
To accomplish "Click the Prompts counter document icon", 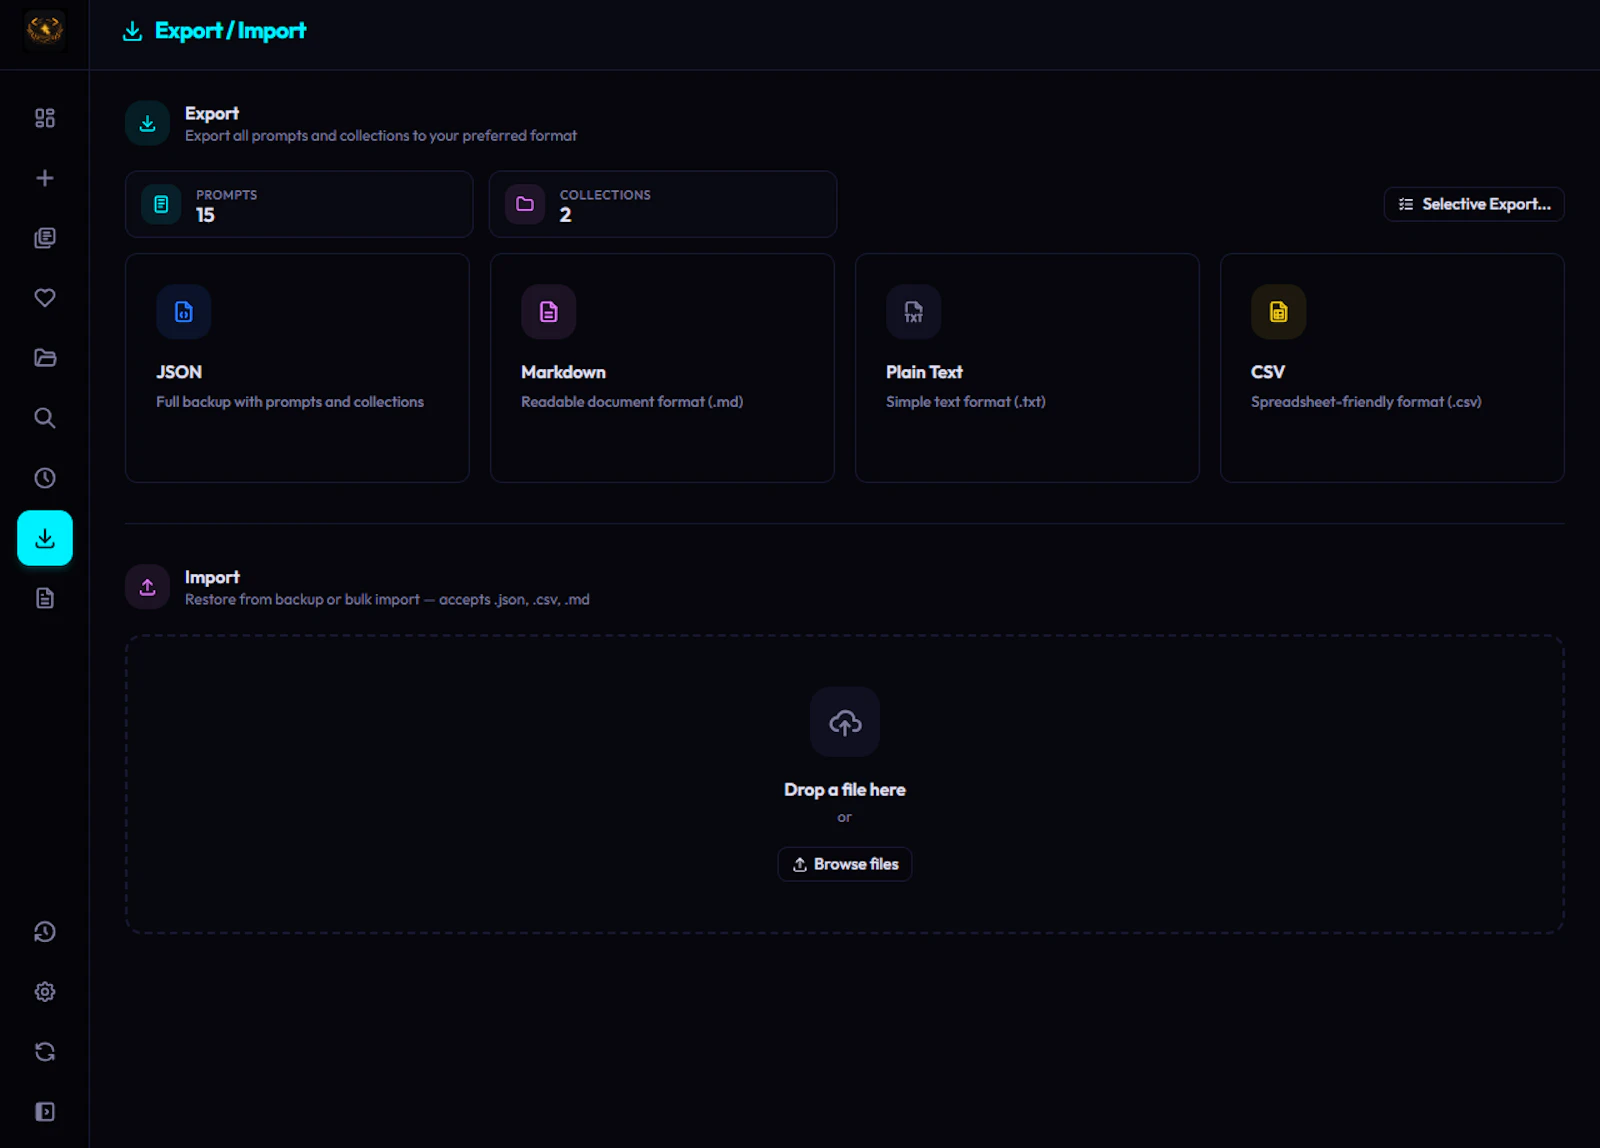I will (161, 204).
